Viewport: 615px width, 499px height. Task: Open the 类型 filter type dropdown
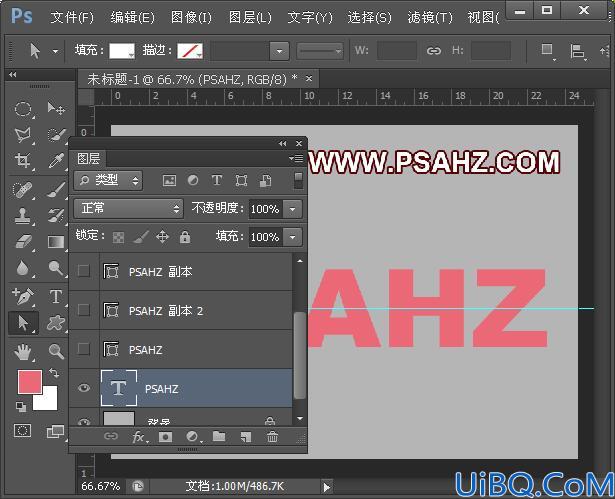pyautogui.click(x=108, y=180)
